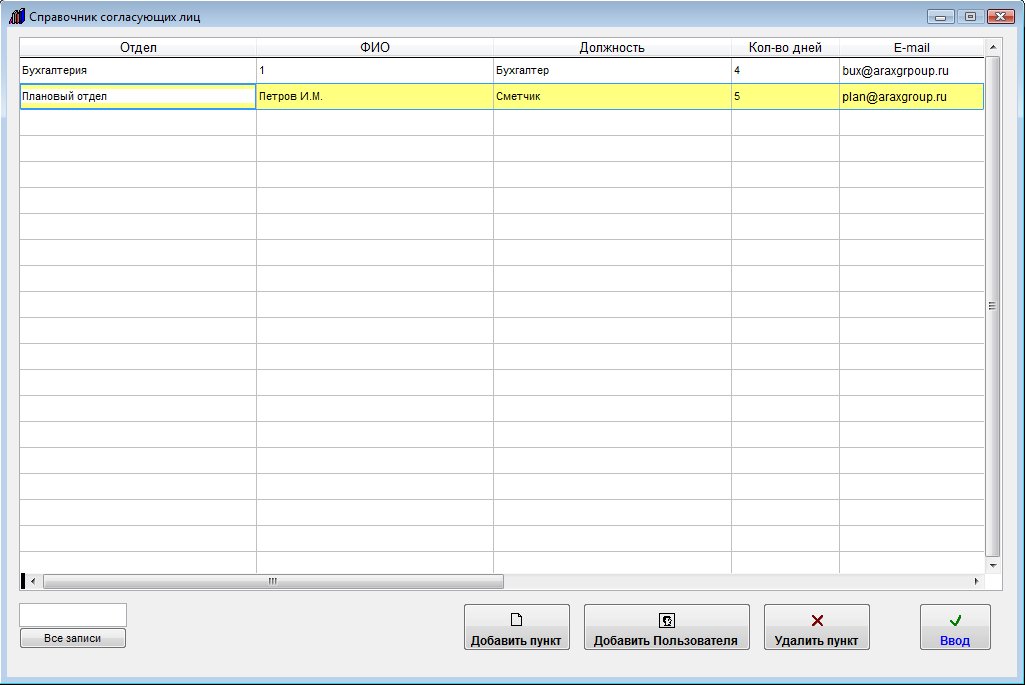Viewport: 1026px width, 685px height.
Task: Select the Сметчик position cell
Action: [612, 96]
